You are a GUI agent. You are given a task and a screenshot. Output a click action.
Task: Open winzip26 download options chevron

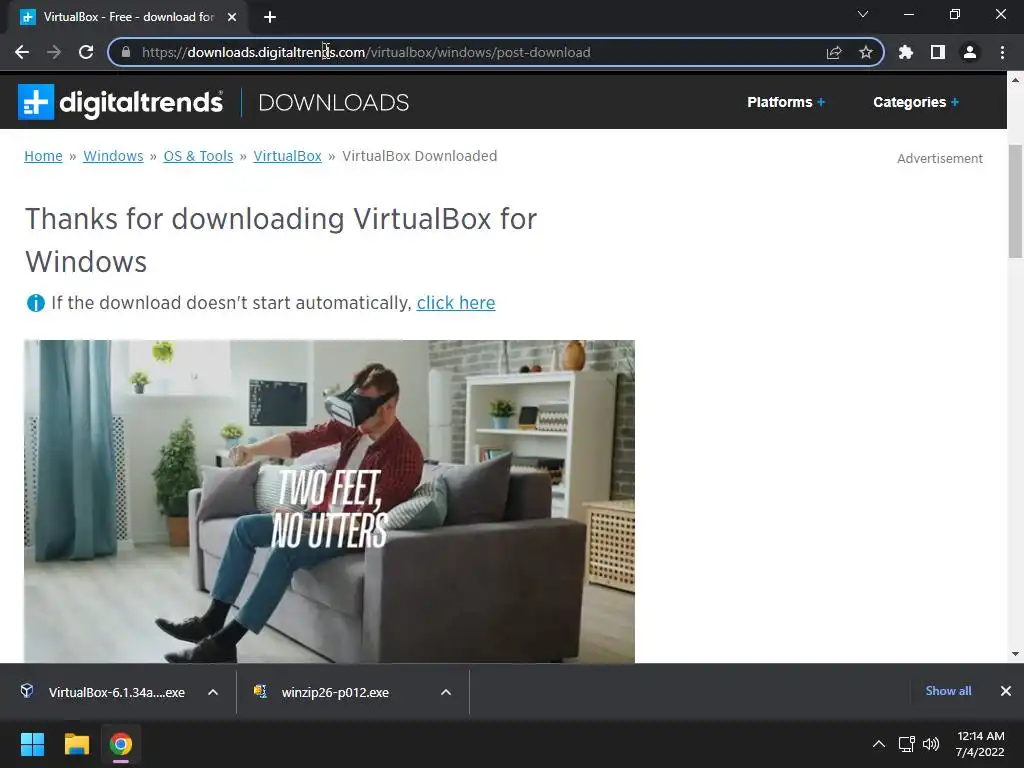[446, 692]
